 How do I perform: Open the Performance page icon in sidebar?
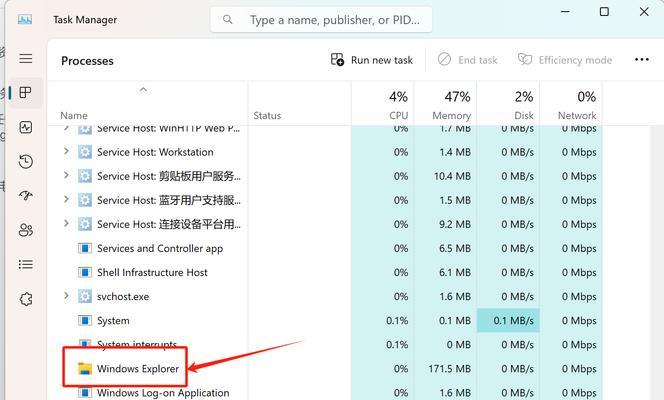[x=26, y=127]
